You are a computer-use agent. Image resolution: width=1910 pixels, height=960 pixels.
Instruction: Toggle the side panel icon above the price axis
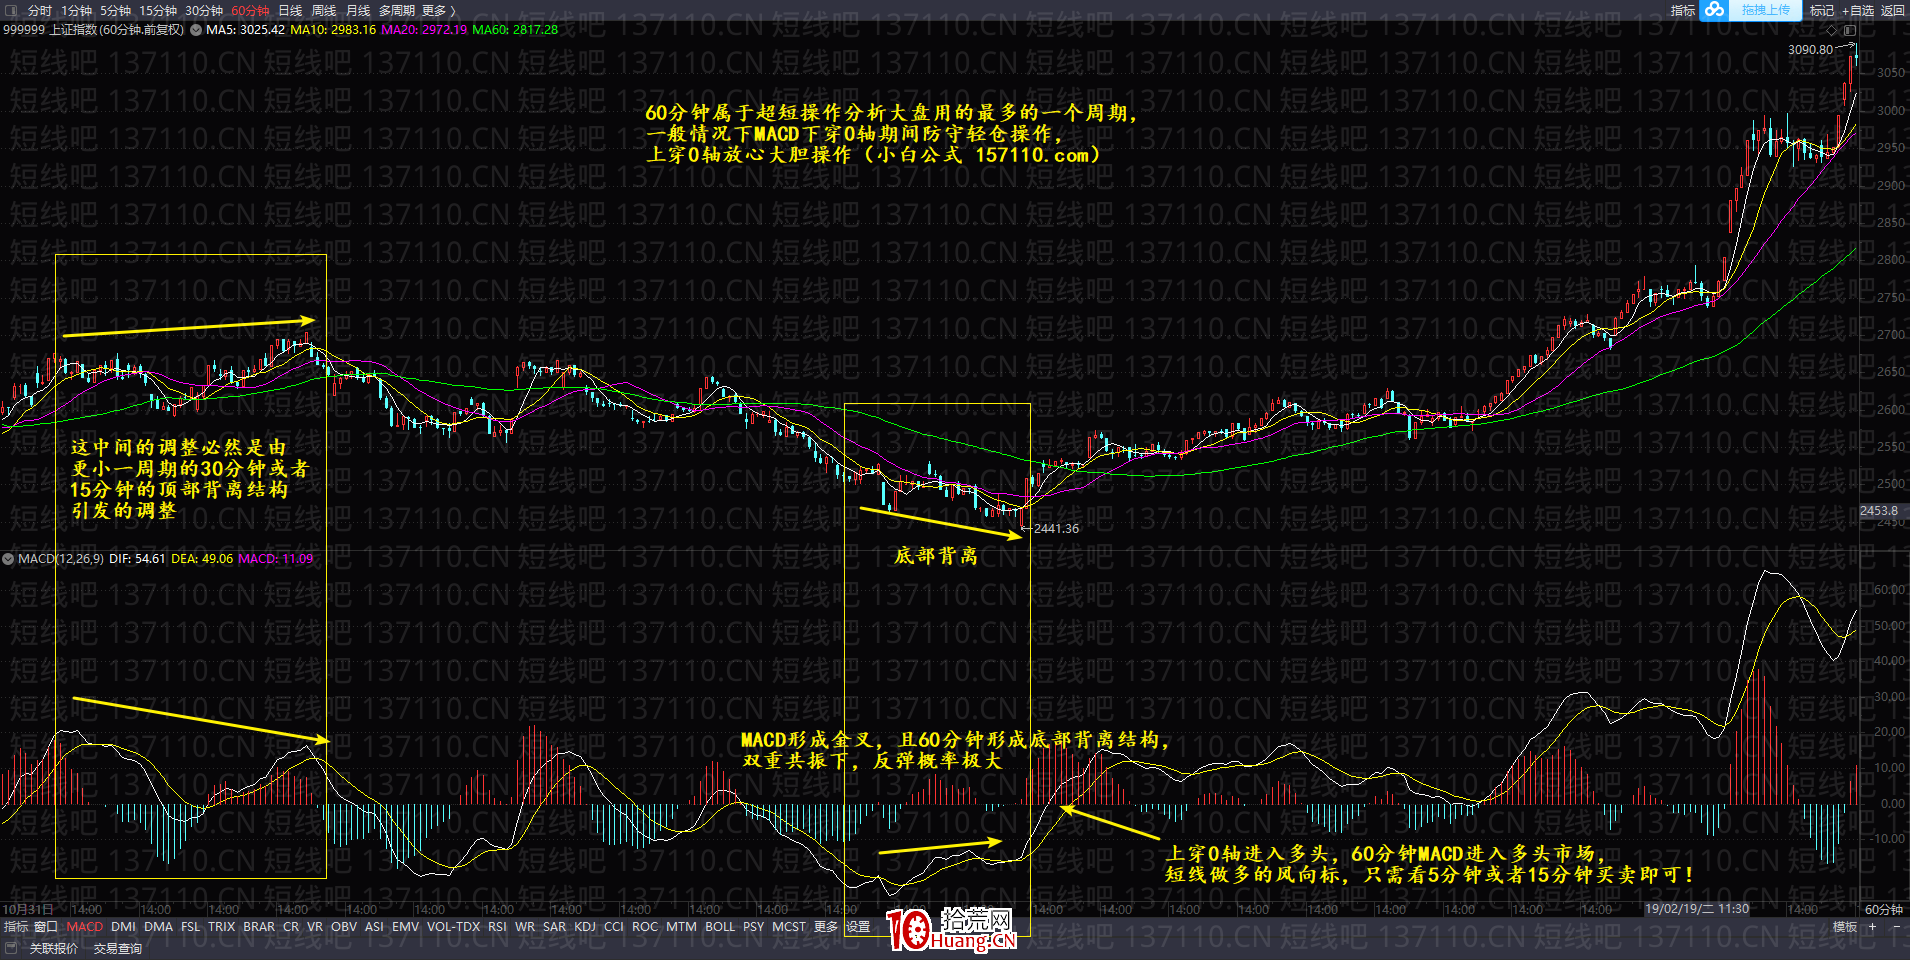tap(1849, 30)
